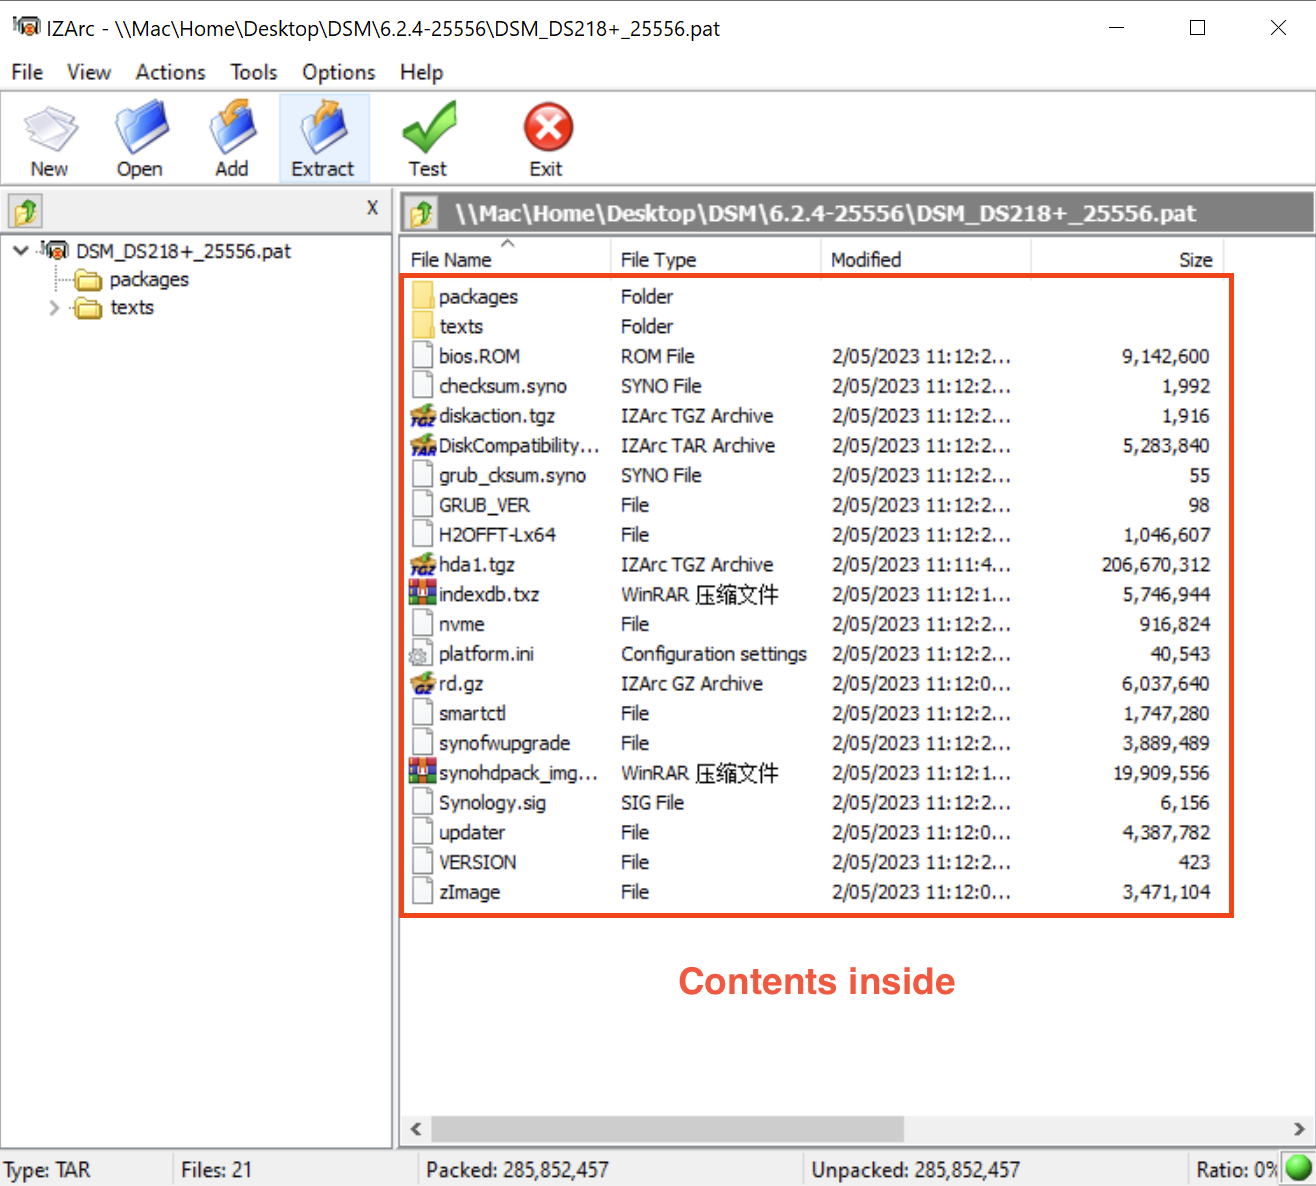Click the scrollbar left arrow
The image size is (1316, 1186).
(x=416, y=1129)
